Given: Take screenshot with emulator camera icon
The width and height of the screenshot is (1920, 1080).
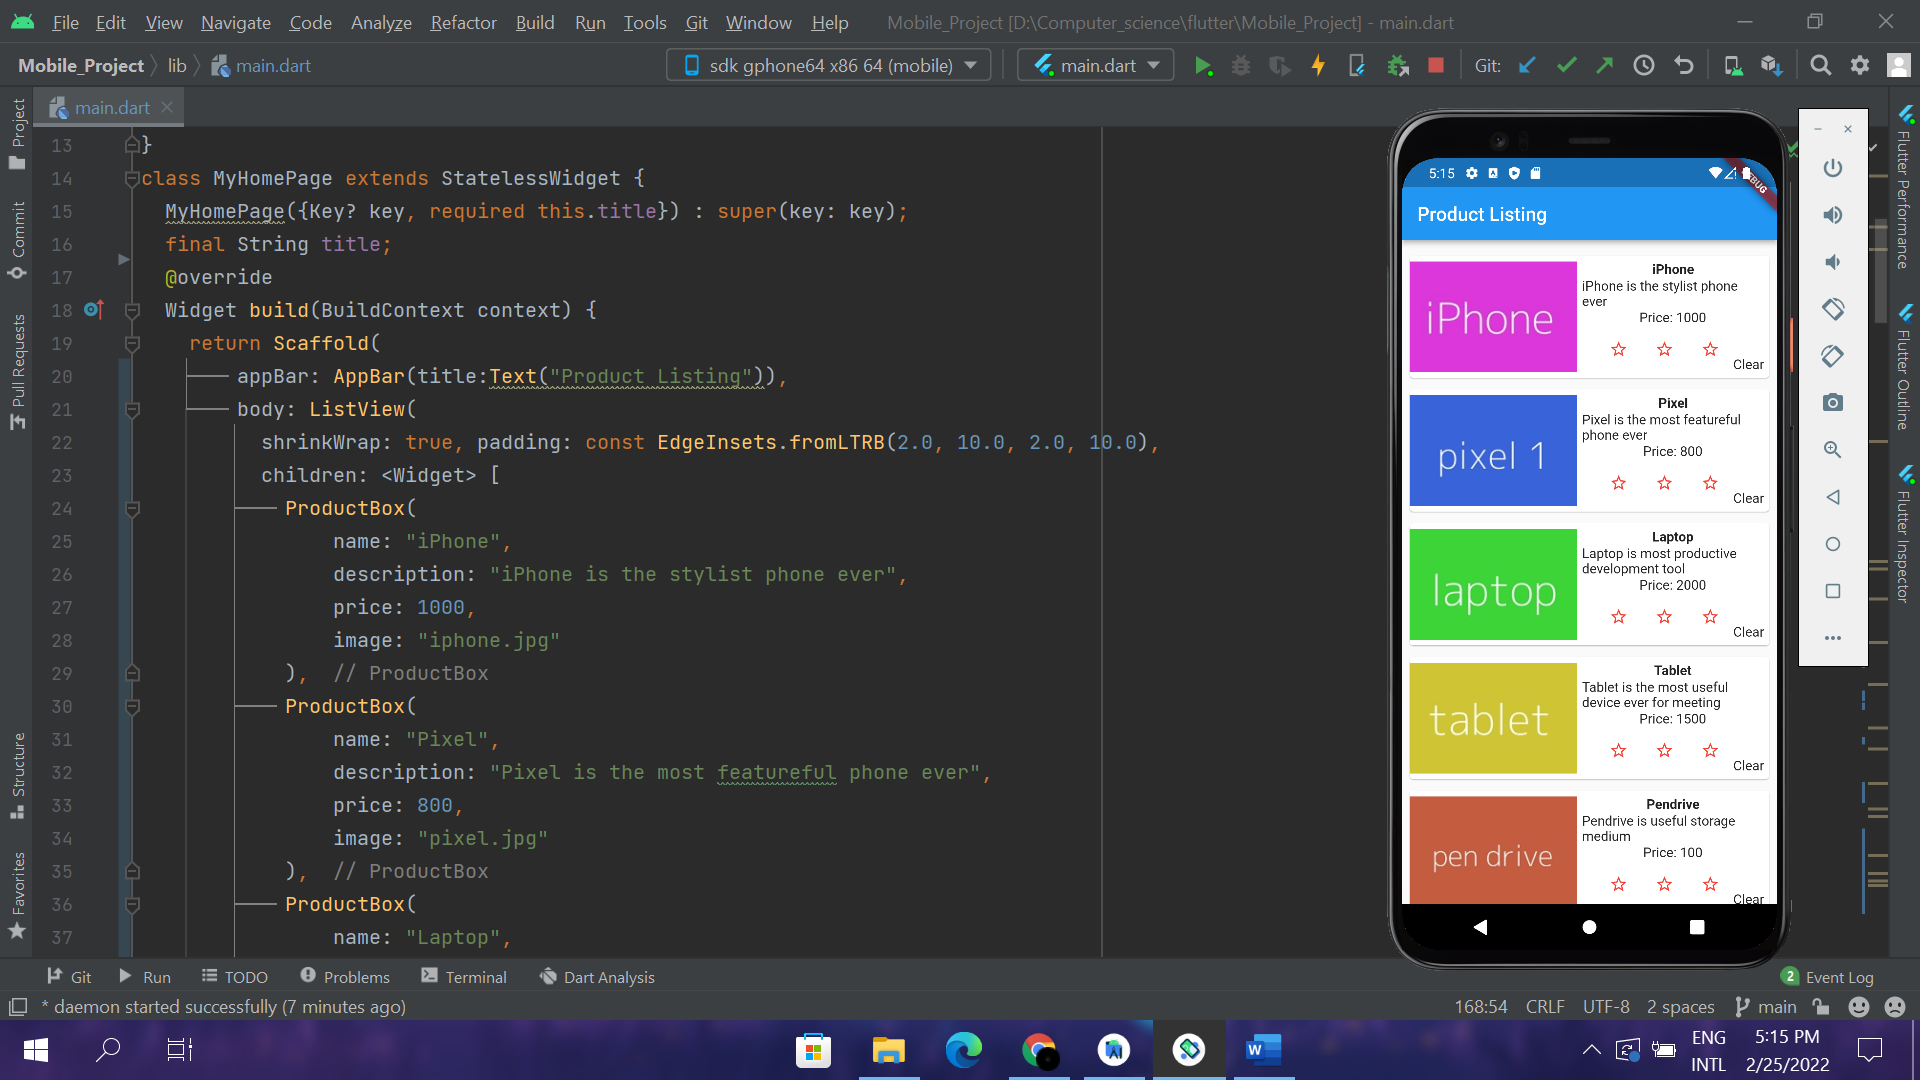Looking at the screenshot, I should pos(1833,402).
